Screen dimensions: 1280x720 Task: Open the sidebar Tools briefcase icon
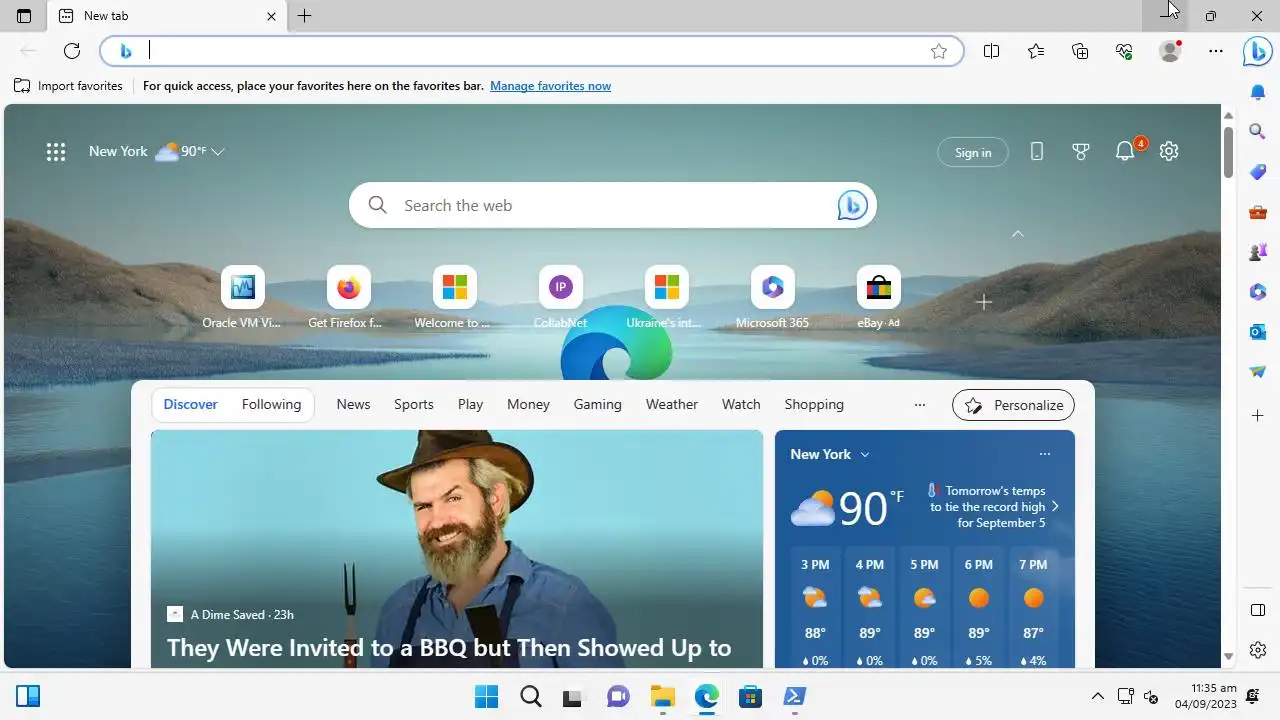[1258, 212]
